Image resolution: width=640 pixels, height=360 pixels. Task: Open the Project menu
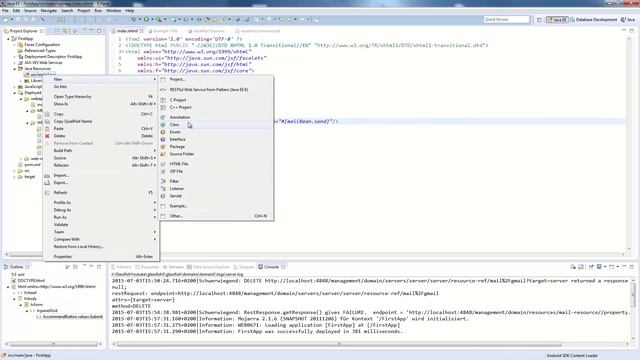click(x=84, y=11)
